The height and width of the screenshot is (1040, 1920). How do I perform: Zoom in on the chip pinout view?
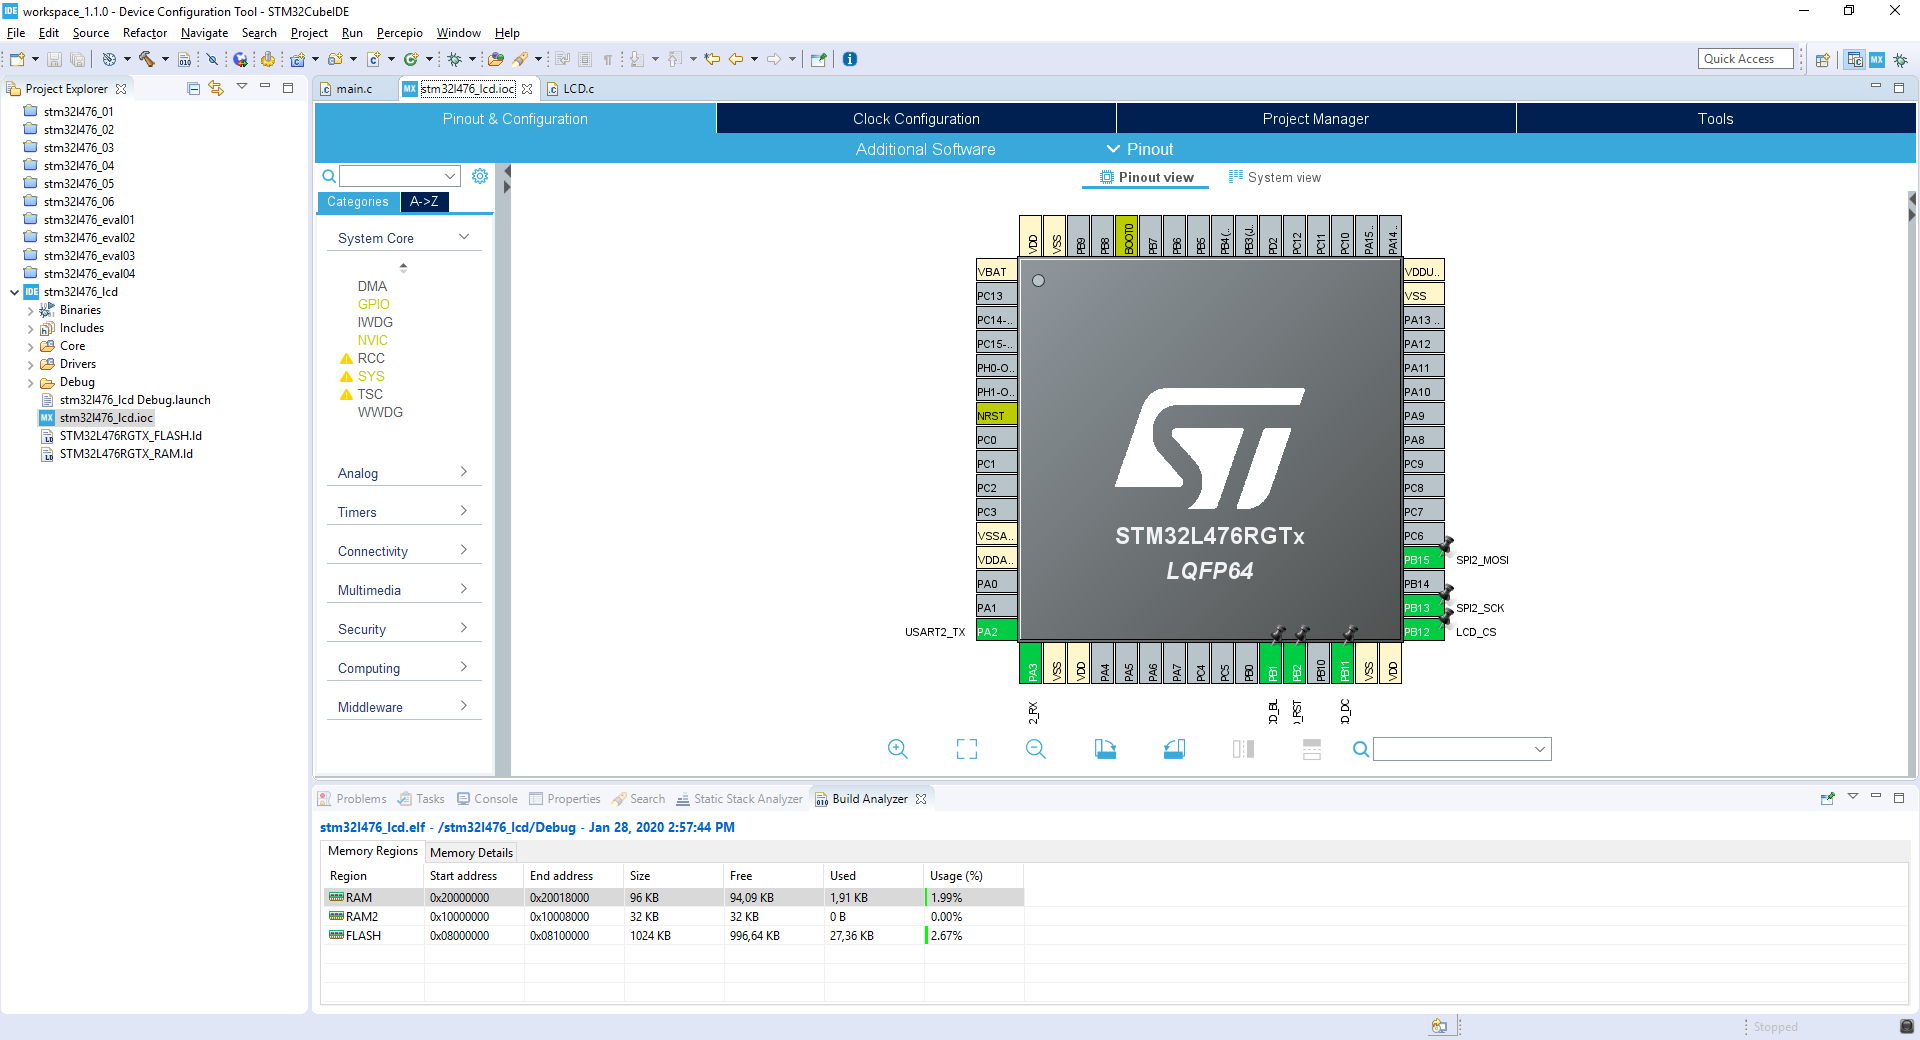pyautogui.click(x=897, y=749)
